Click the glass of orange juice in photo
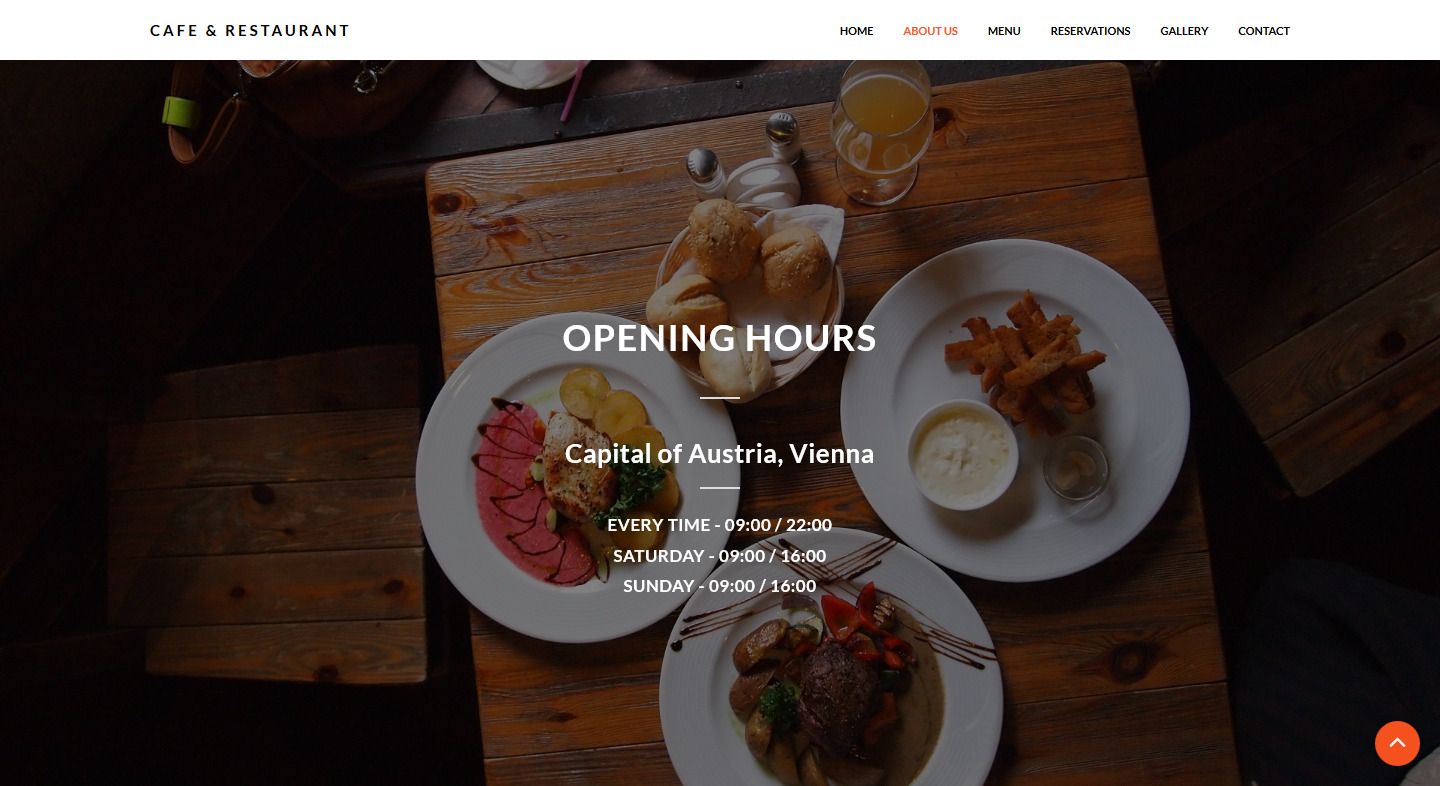 [882, 130]
